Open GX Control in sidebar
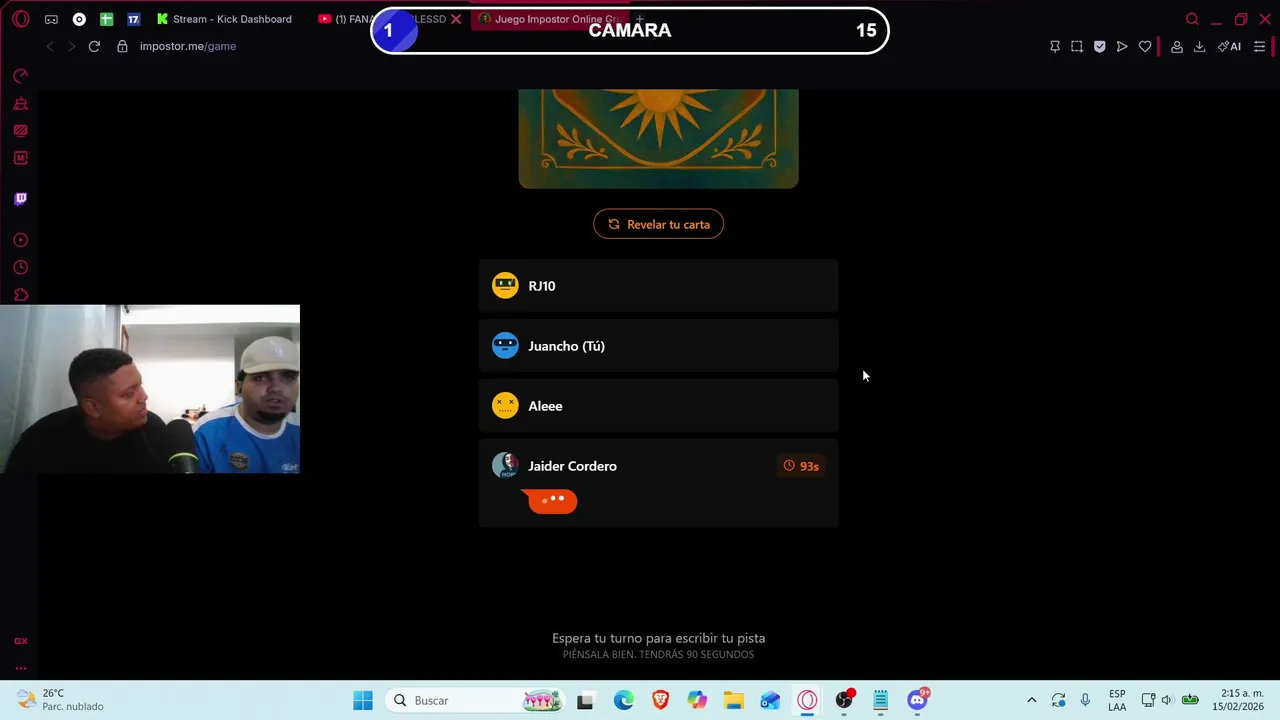Screen dimensions: 1280x720 pos(20,76)
